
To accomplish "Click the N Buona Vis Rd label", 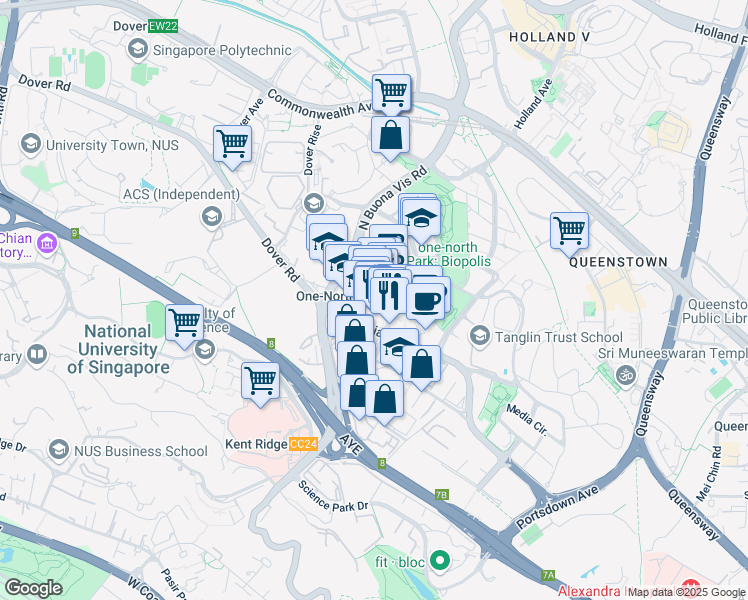I will coord(393,198).
